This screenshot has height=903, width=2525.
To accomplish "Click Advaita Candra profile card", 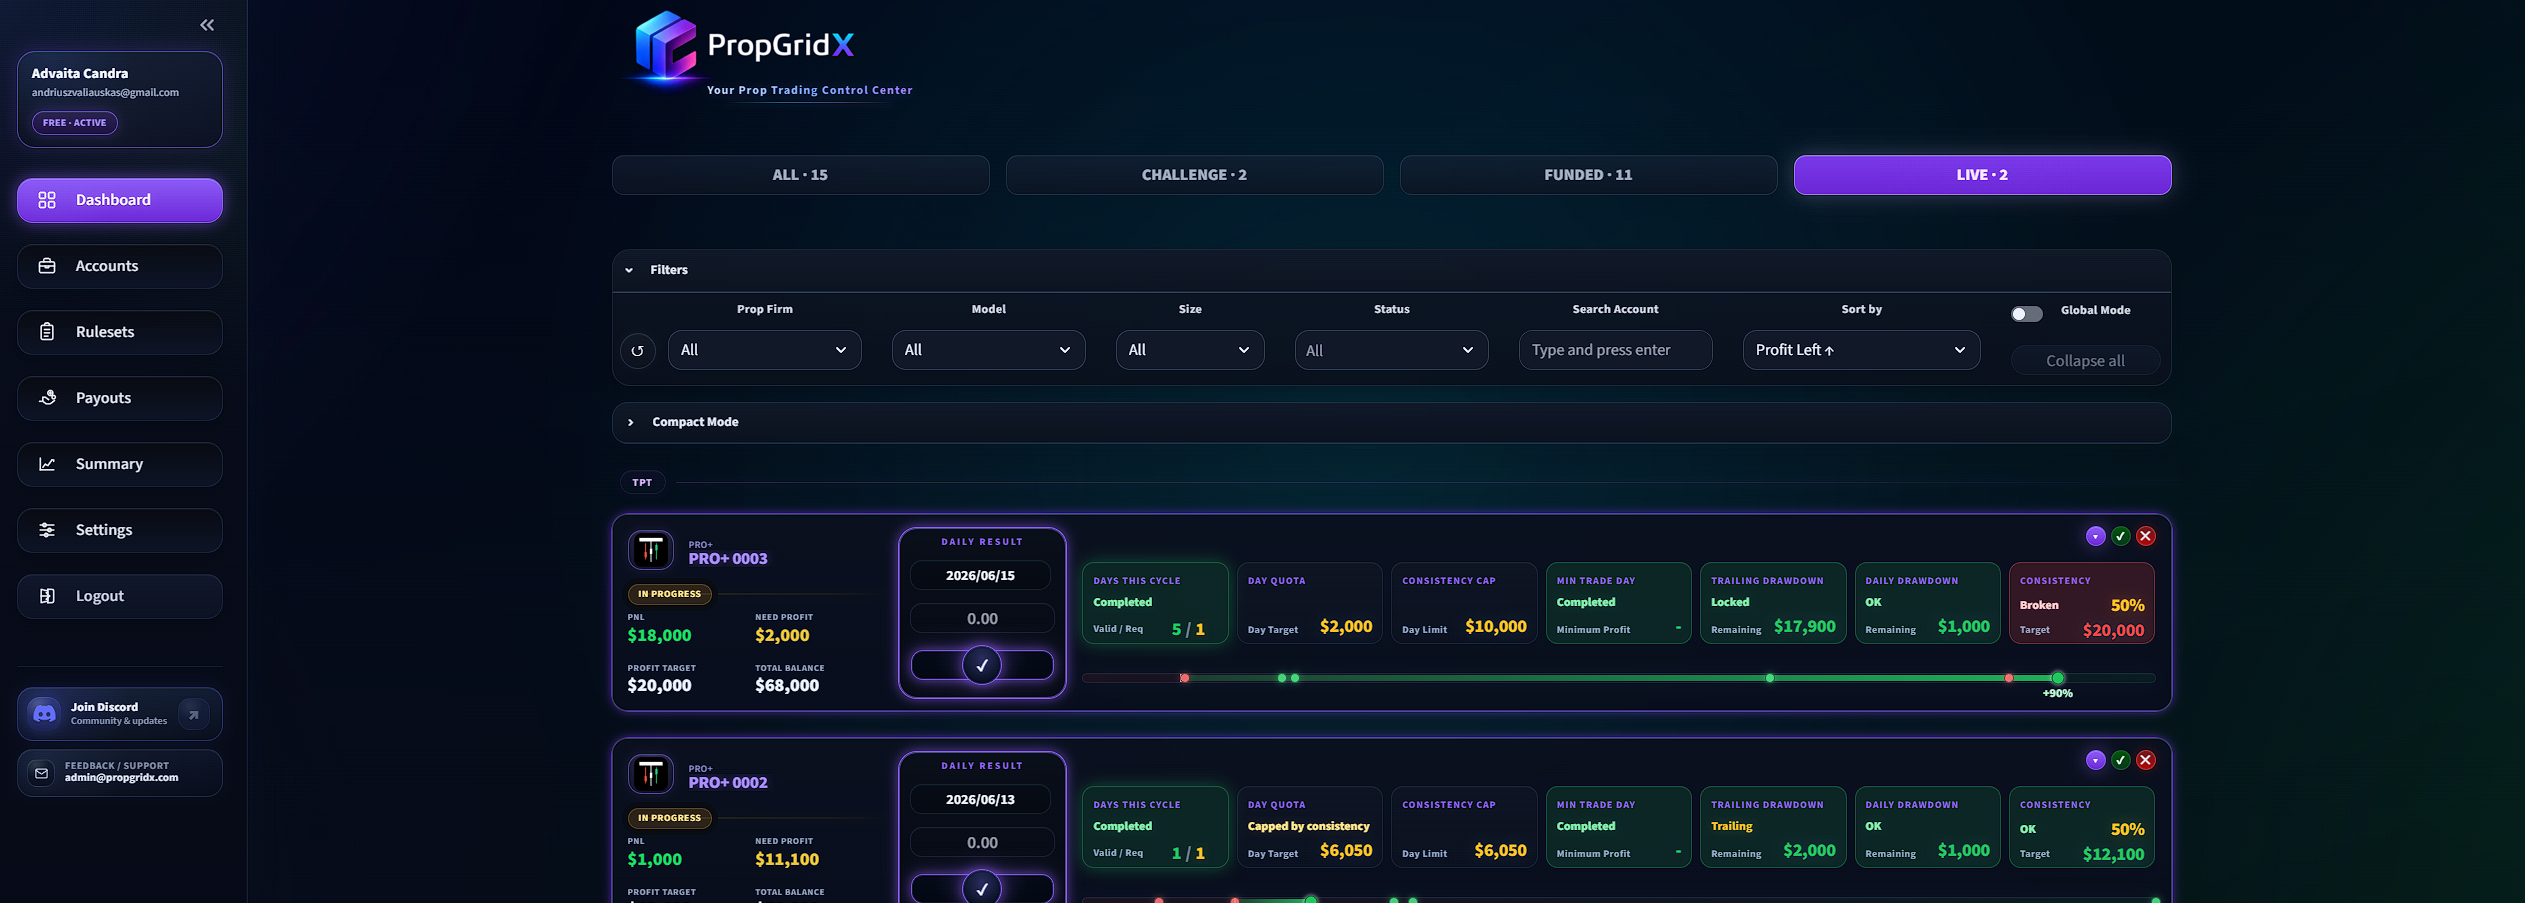I will pos(120,100).
